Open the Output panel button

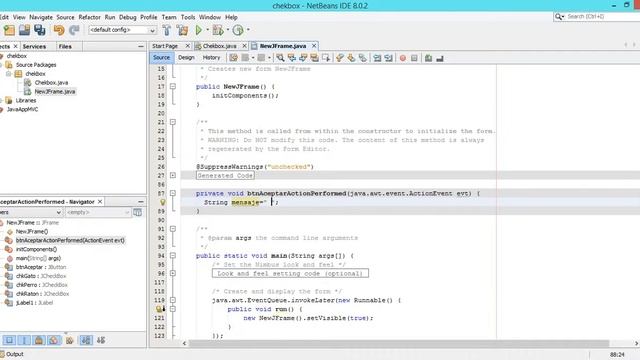(x=12, y=354)
